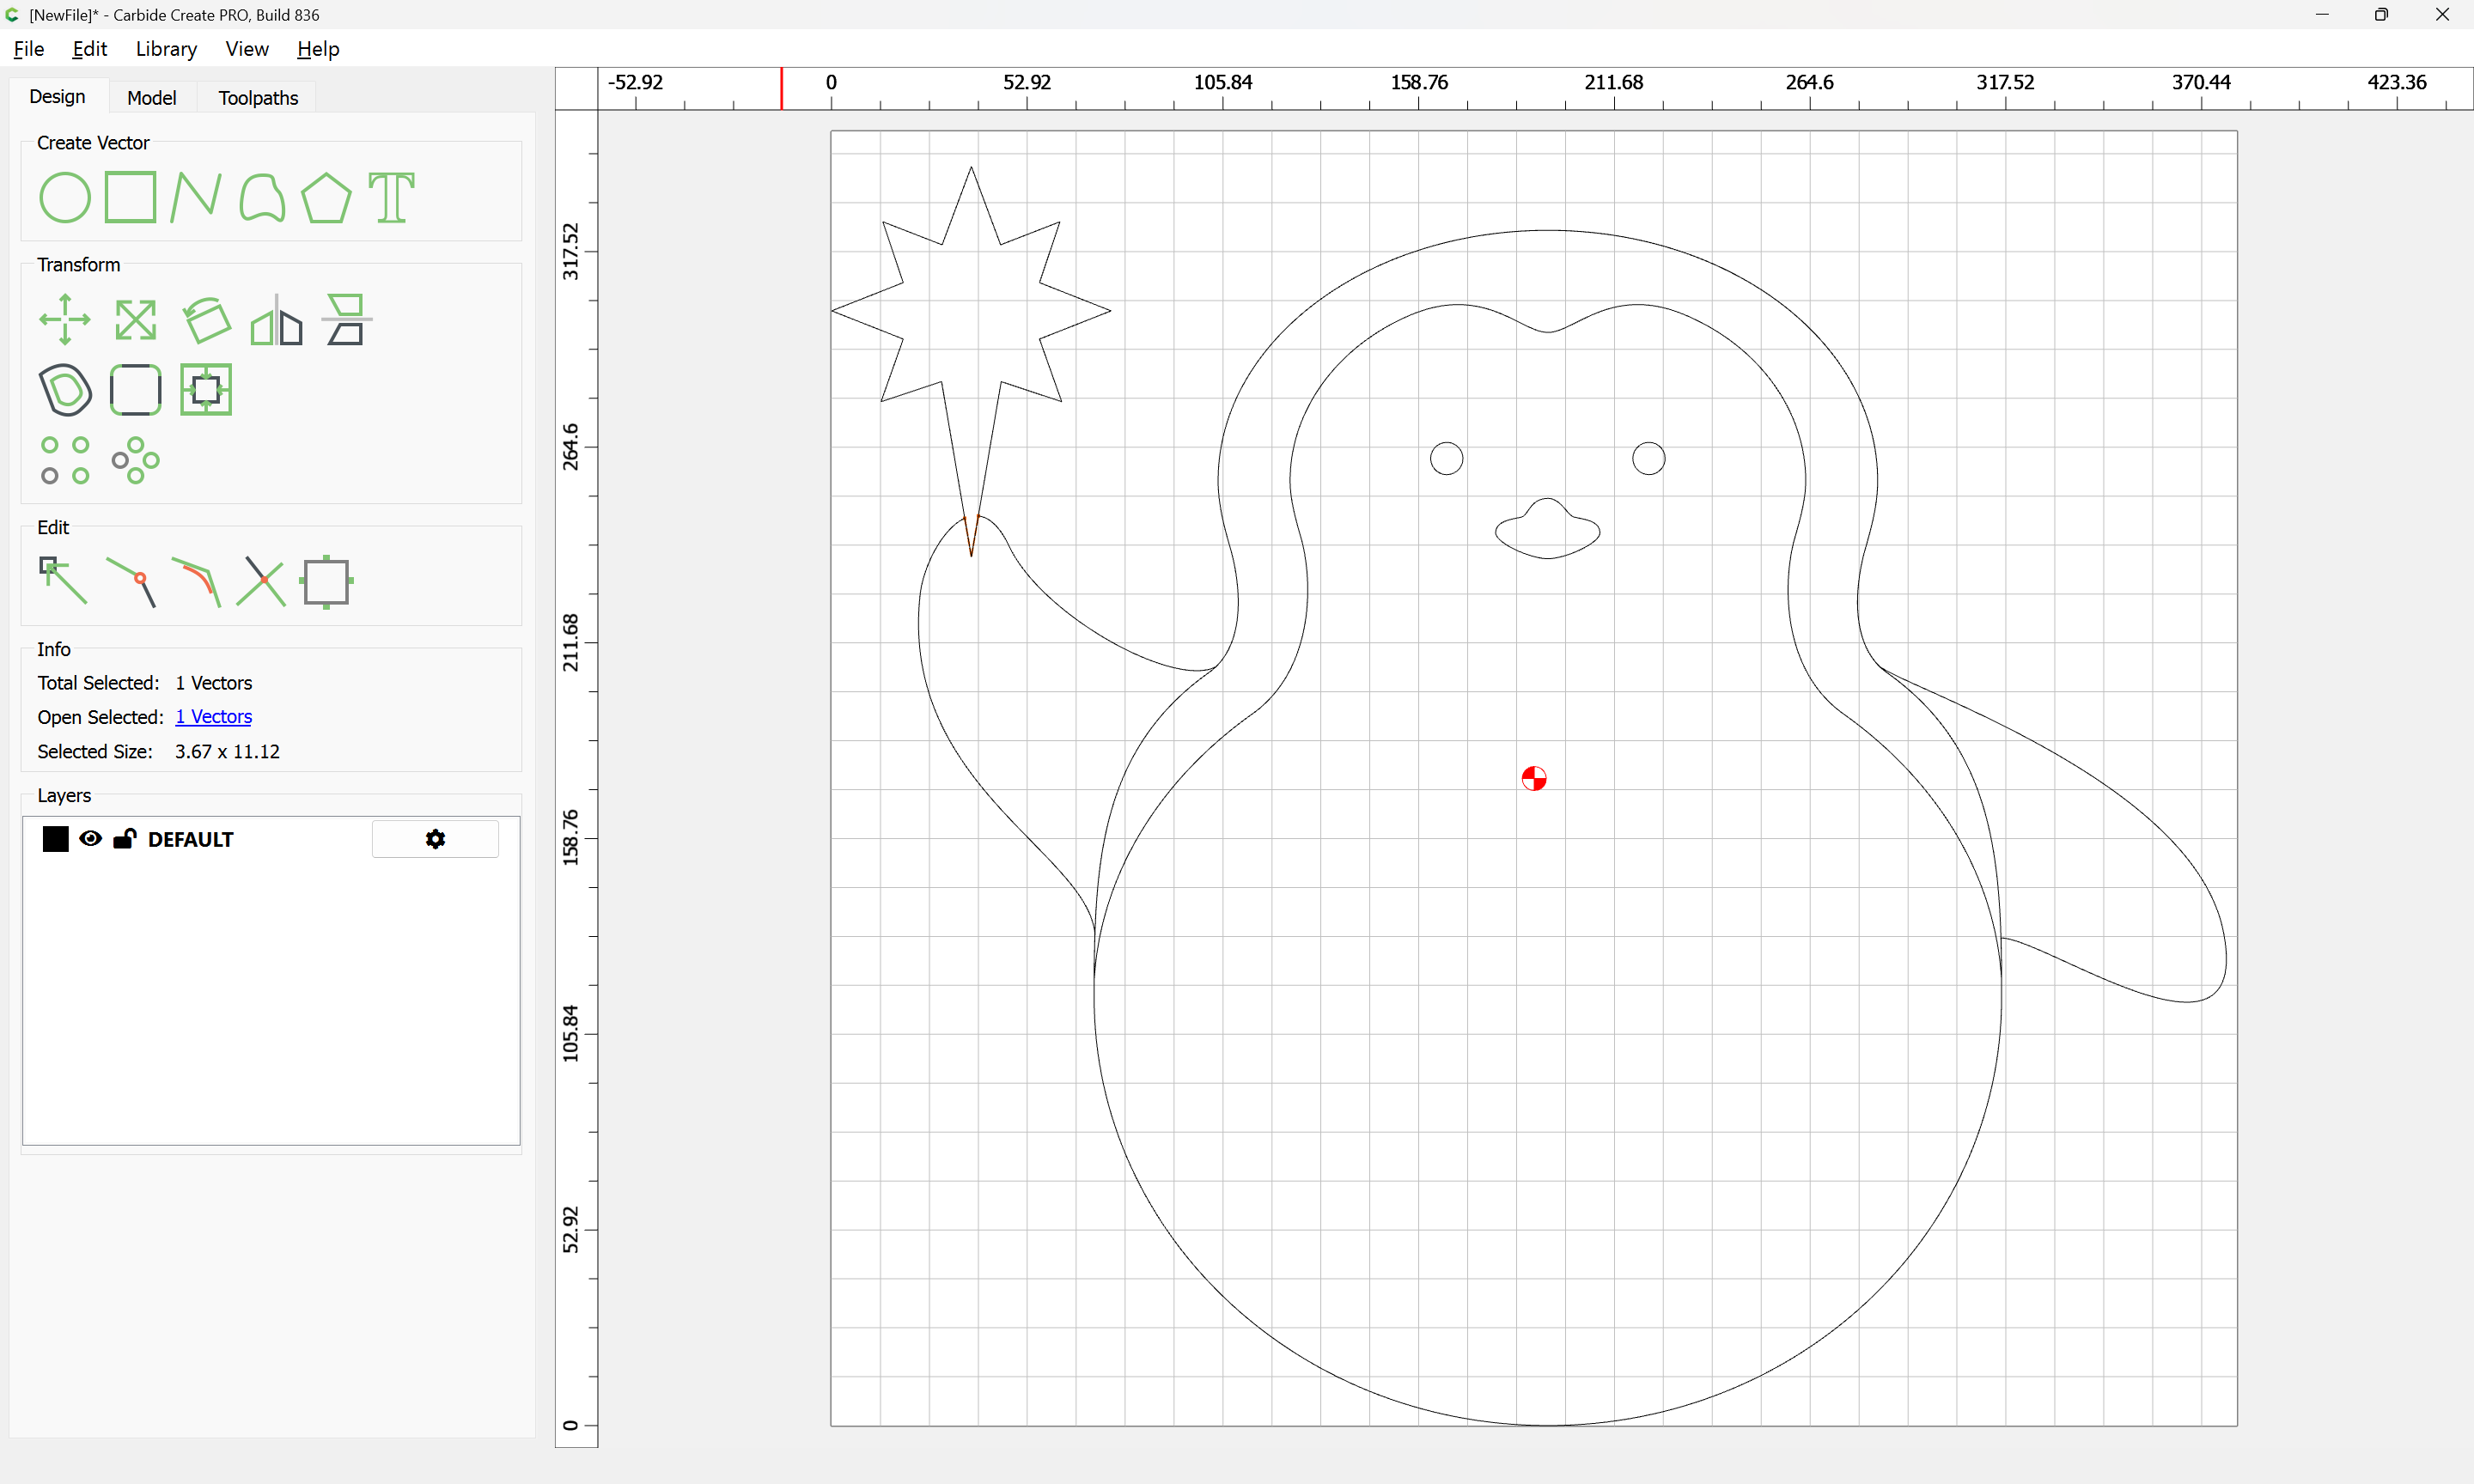Select the Curve drawing tool
This screenshot has width=2474, height=1484.
pyautogui.click(x=262, y=197)
